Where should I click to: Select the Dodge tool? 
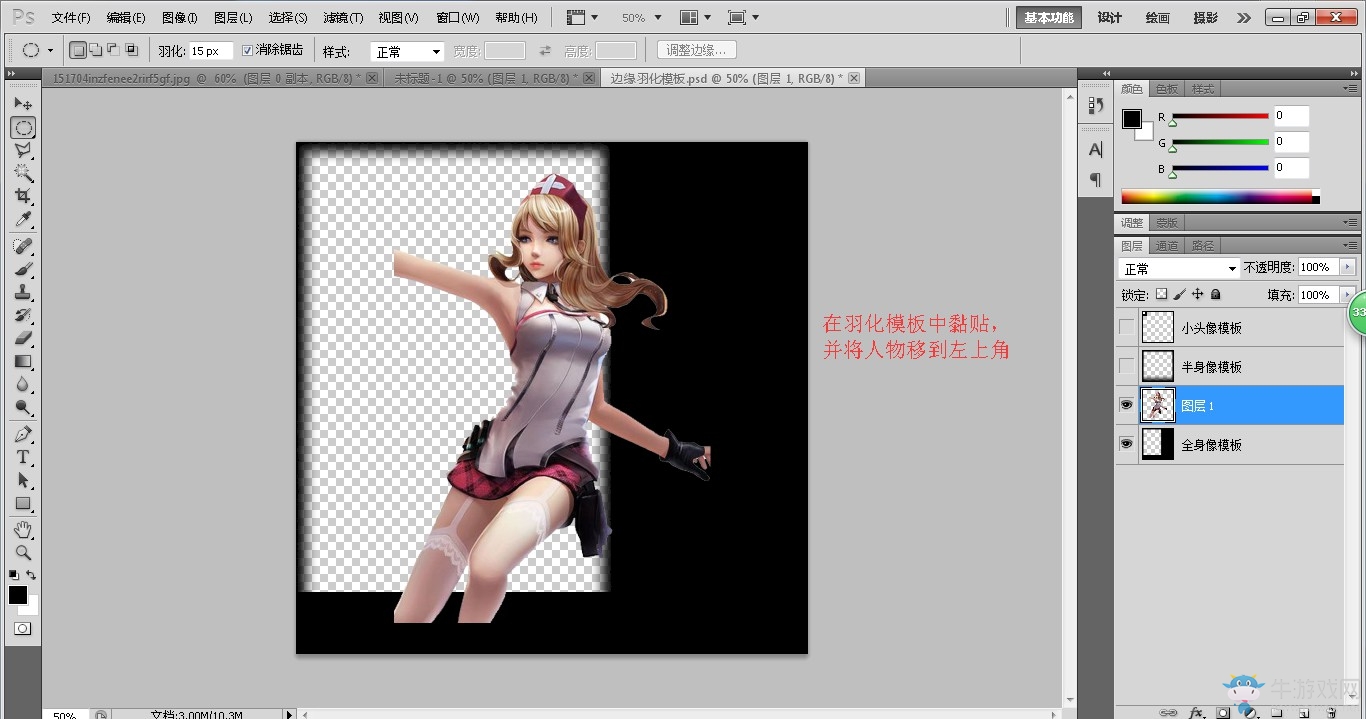pyautogui.click(x=23, y=407)
